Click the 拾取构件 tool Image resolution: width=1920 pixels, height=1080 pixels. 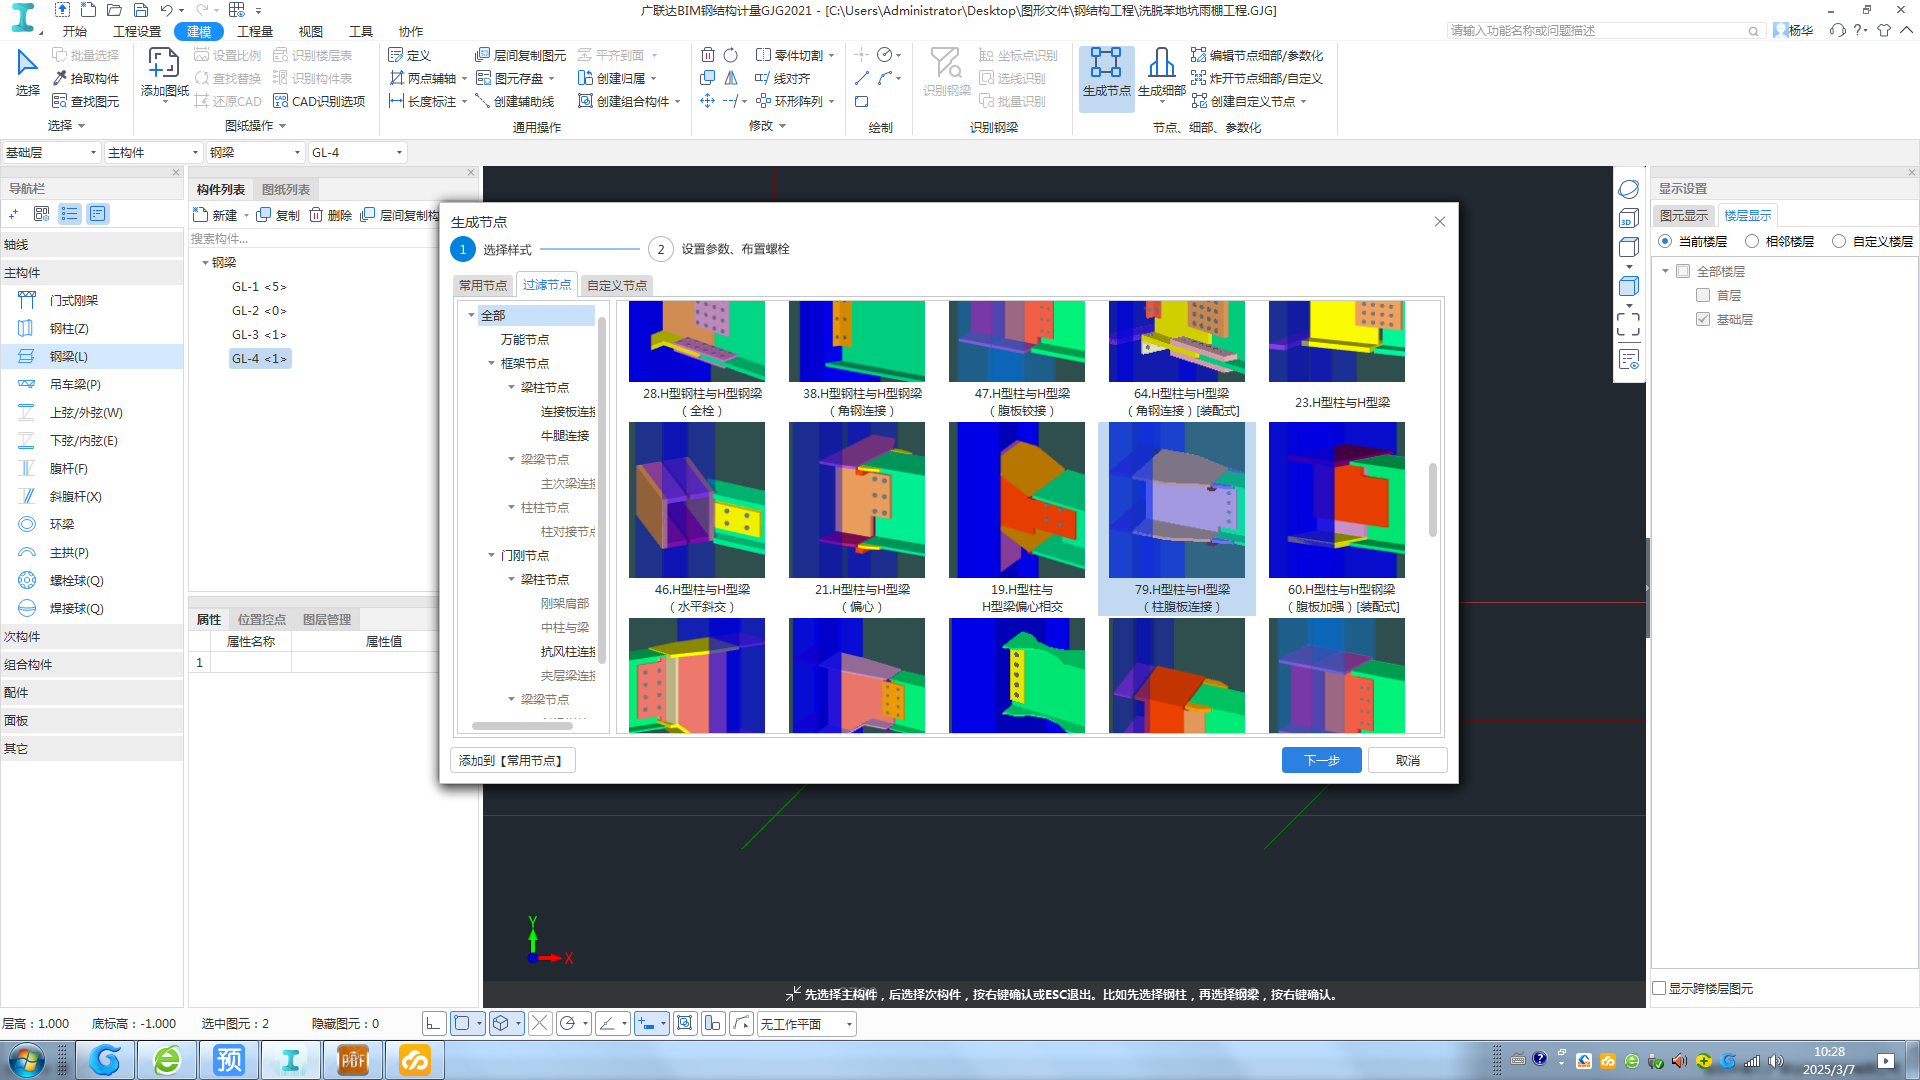coord(86,78)
